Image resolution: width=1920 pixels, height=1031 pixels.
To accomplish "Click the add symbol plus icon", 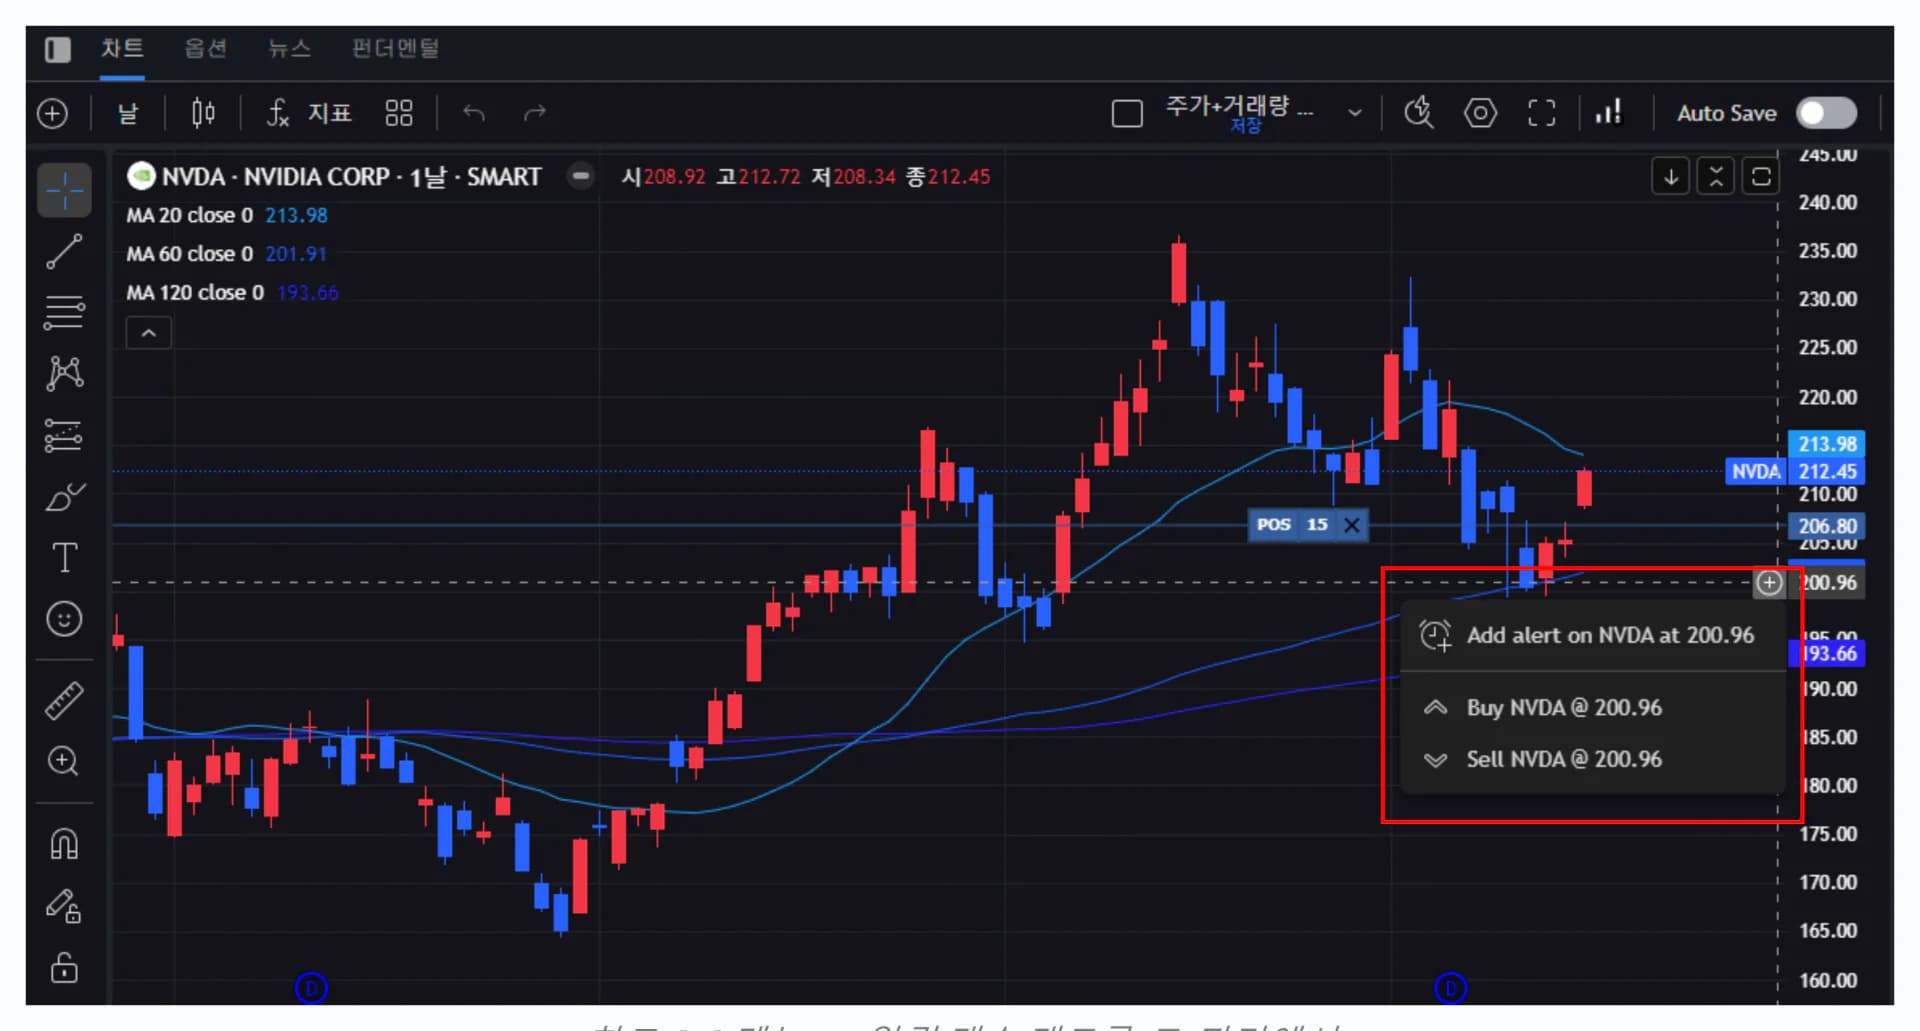I will point(52,113).
